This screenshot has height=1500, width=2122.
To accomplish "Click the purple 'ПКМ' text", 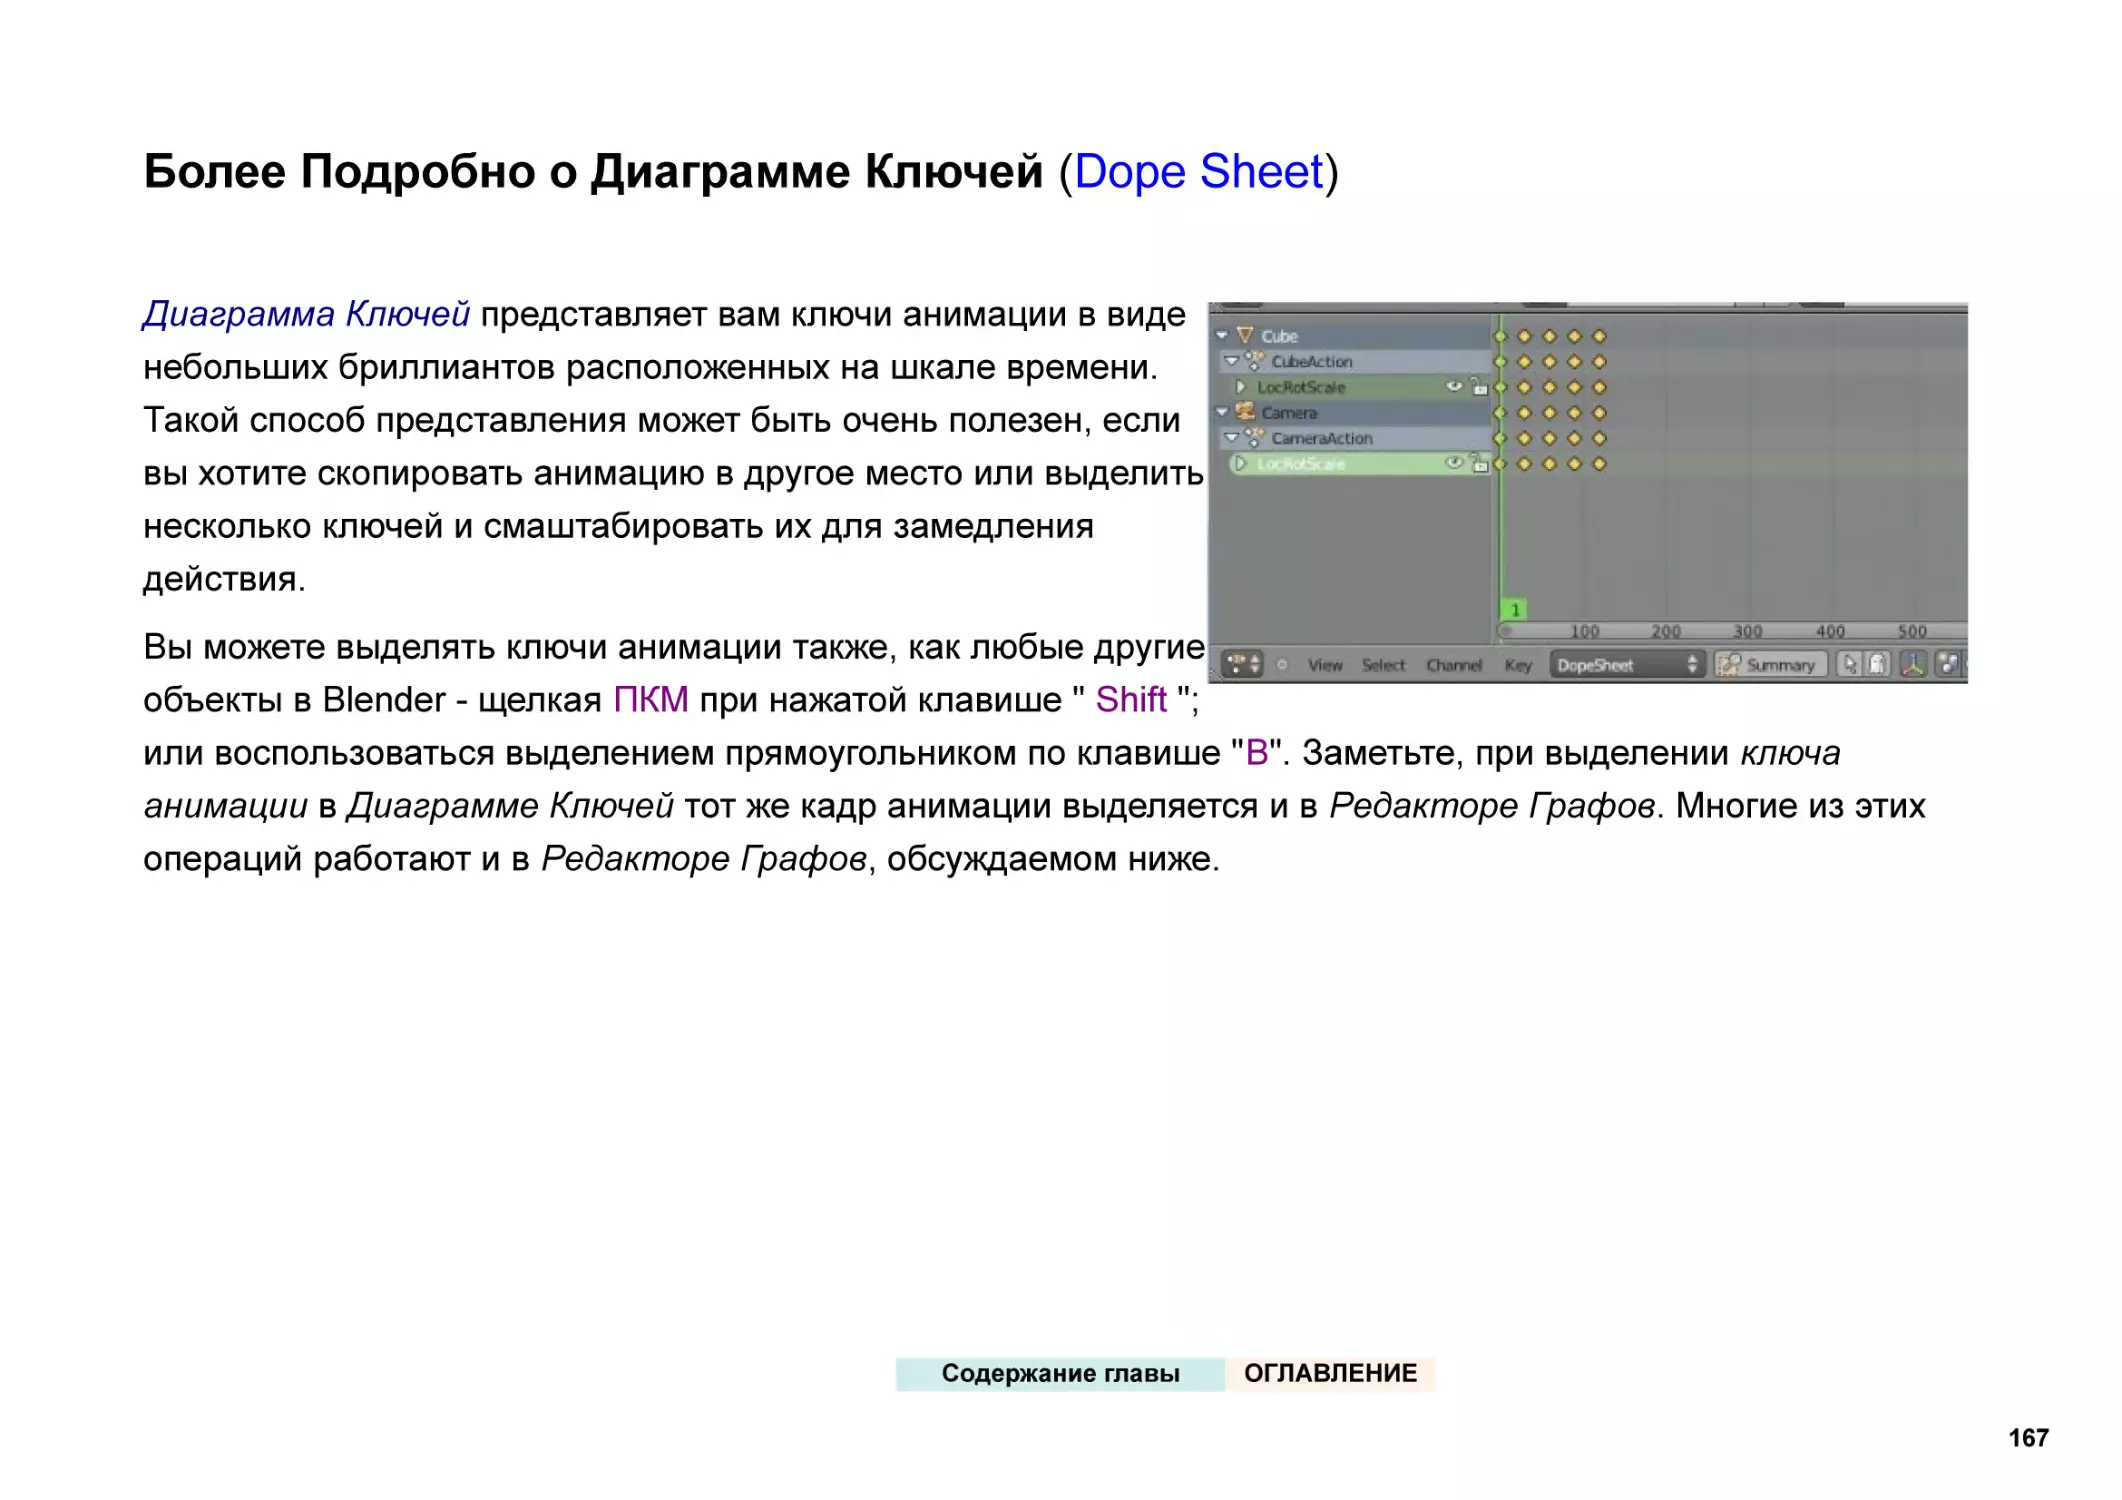I will (x=651, y=699).
